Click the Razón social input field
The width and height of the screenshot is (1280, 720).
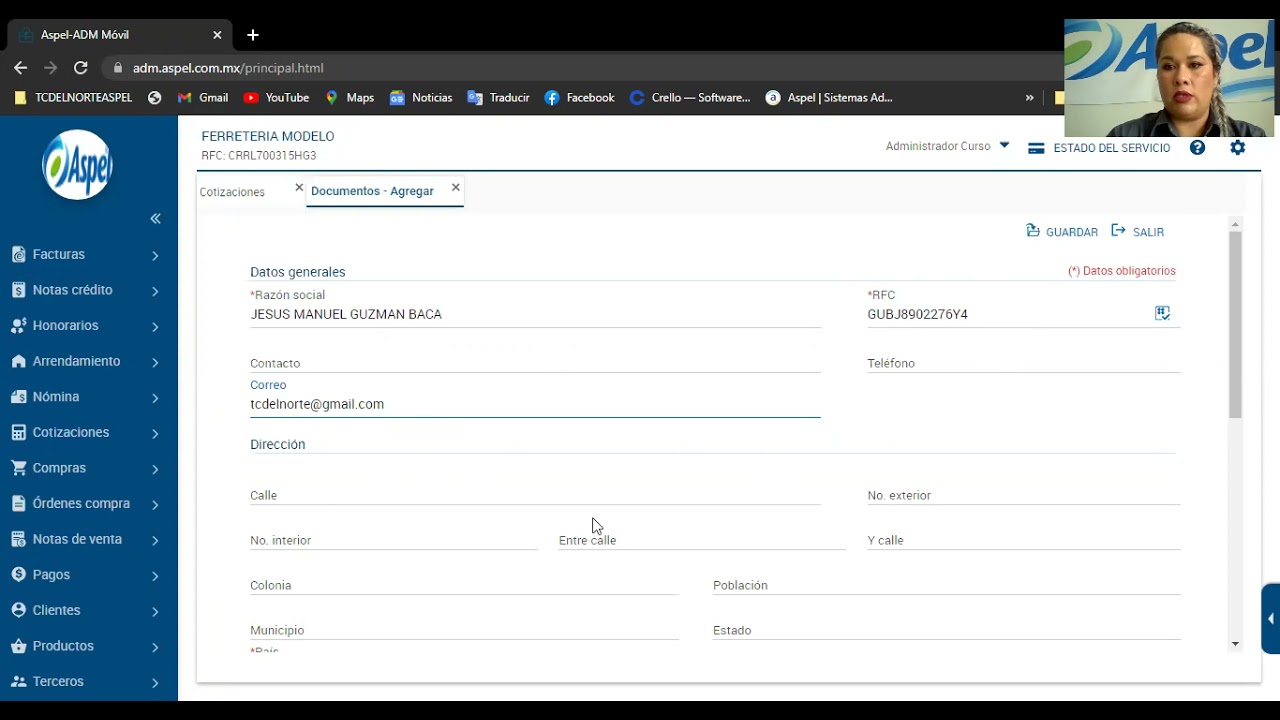pos(535,315)
